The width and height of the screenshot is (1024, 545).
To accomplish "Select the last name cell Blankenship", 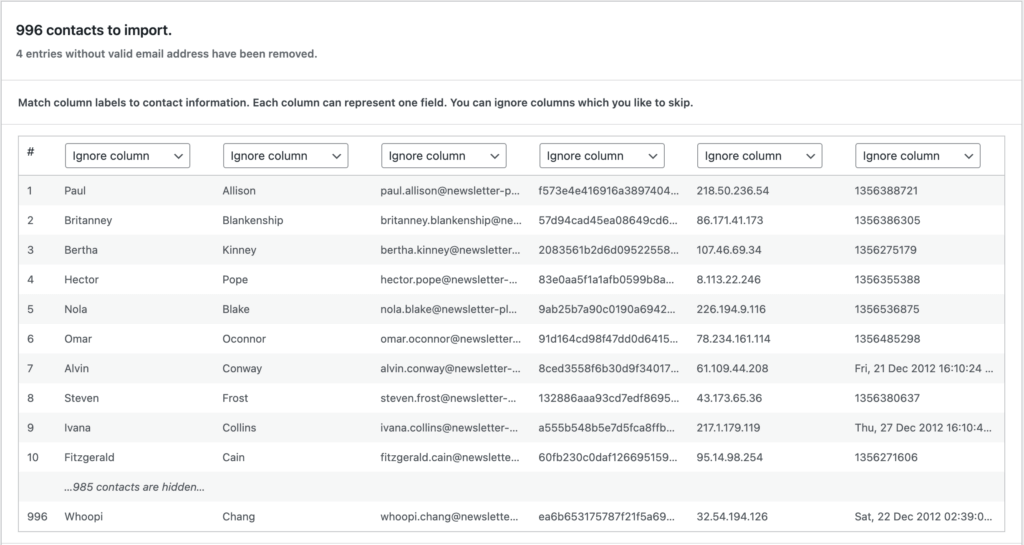I will (x=252, y=220).
